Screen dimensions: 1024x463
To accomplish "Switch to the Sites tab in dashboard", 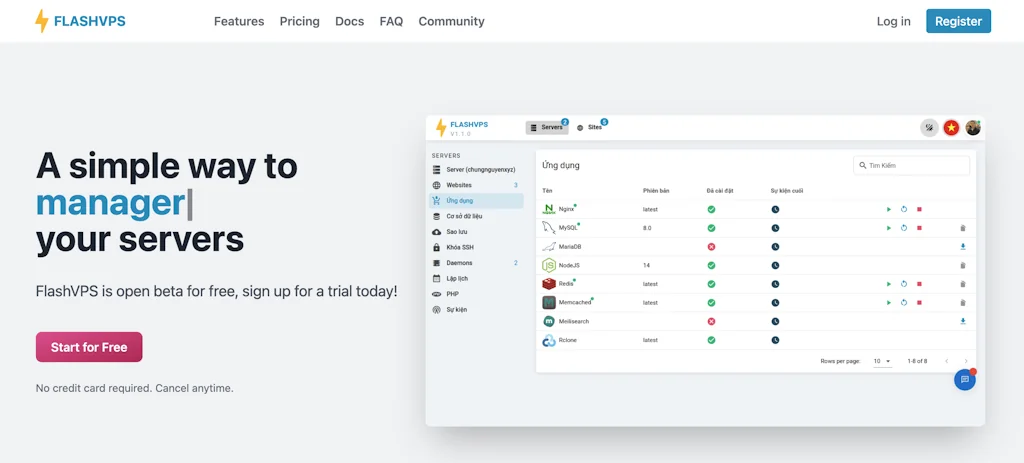I will (x=590, y=127).
